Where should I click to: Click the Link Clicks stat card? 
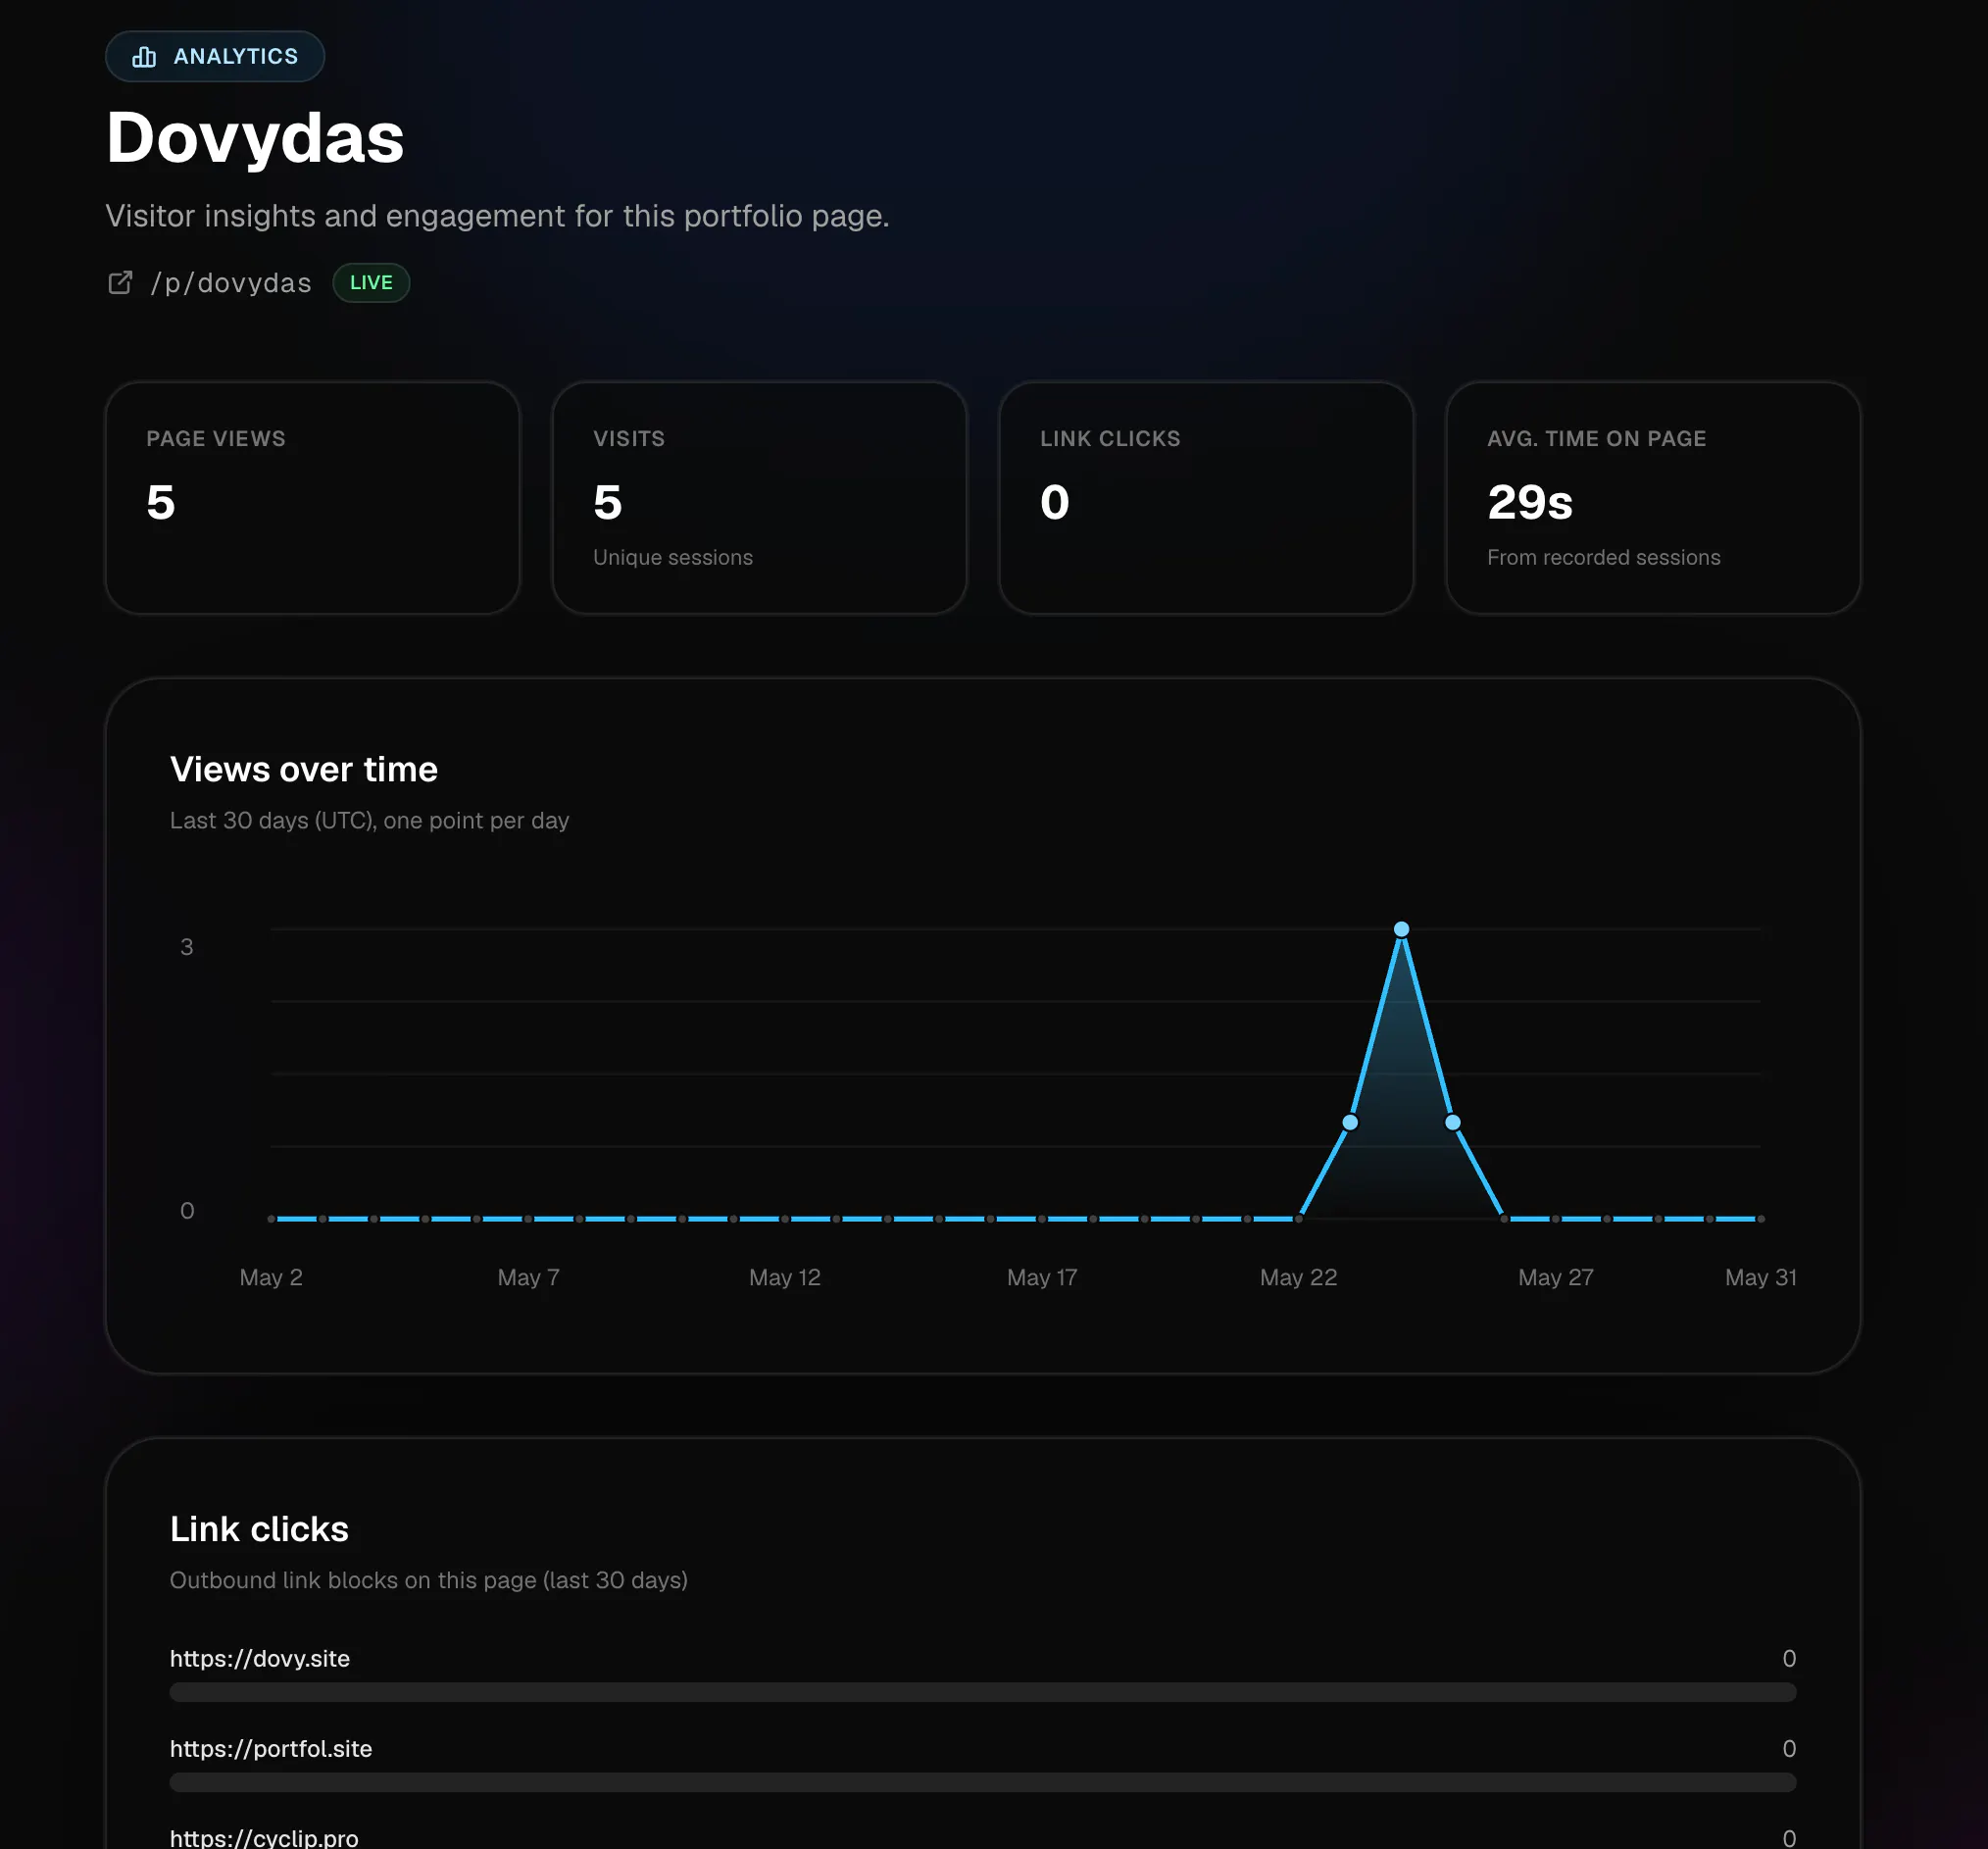pyautogui.click(x=1206, y=498)
